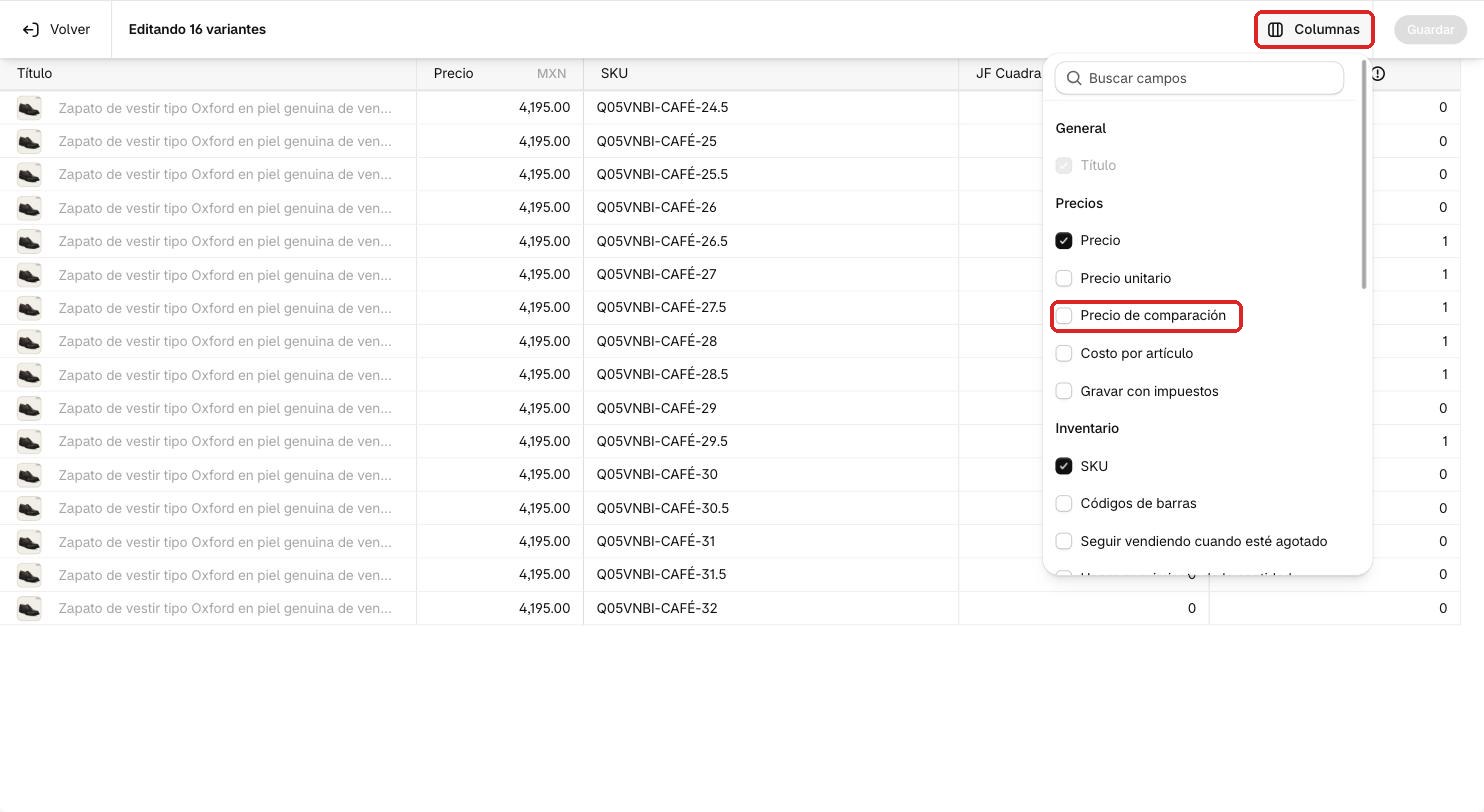Select SKU cell Q05VNBI-CAFÉ-29.5
Viewport: 1484px width, 812px height.
click(771, 441)
